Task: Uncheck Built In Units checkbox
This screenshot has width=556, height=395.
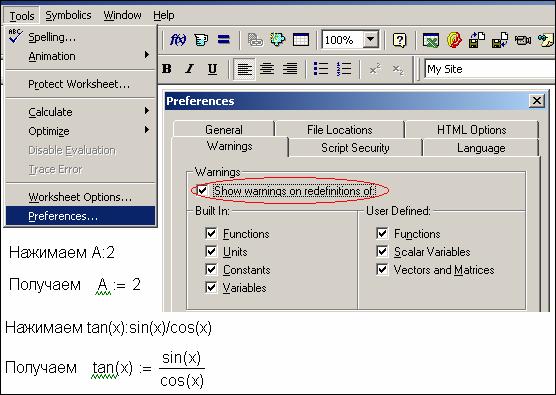Action: 211,251
